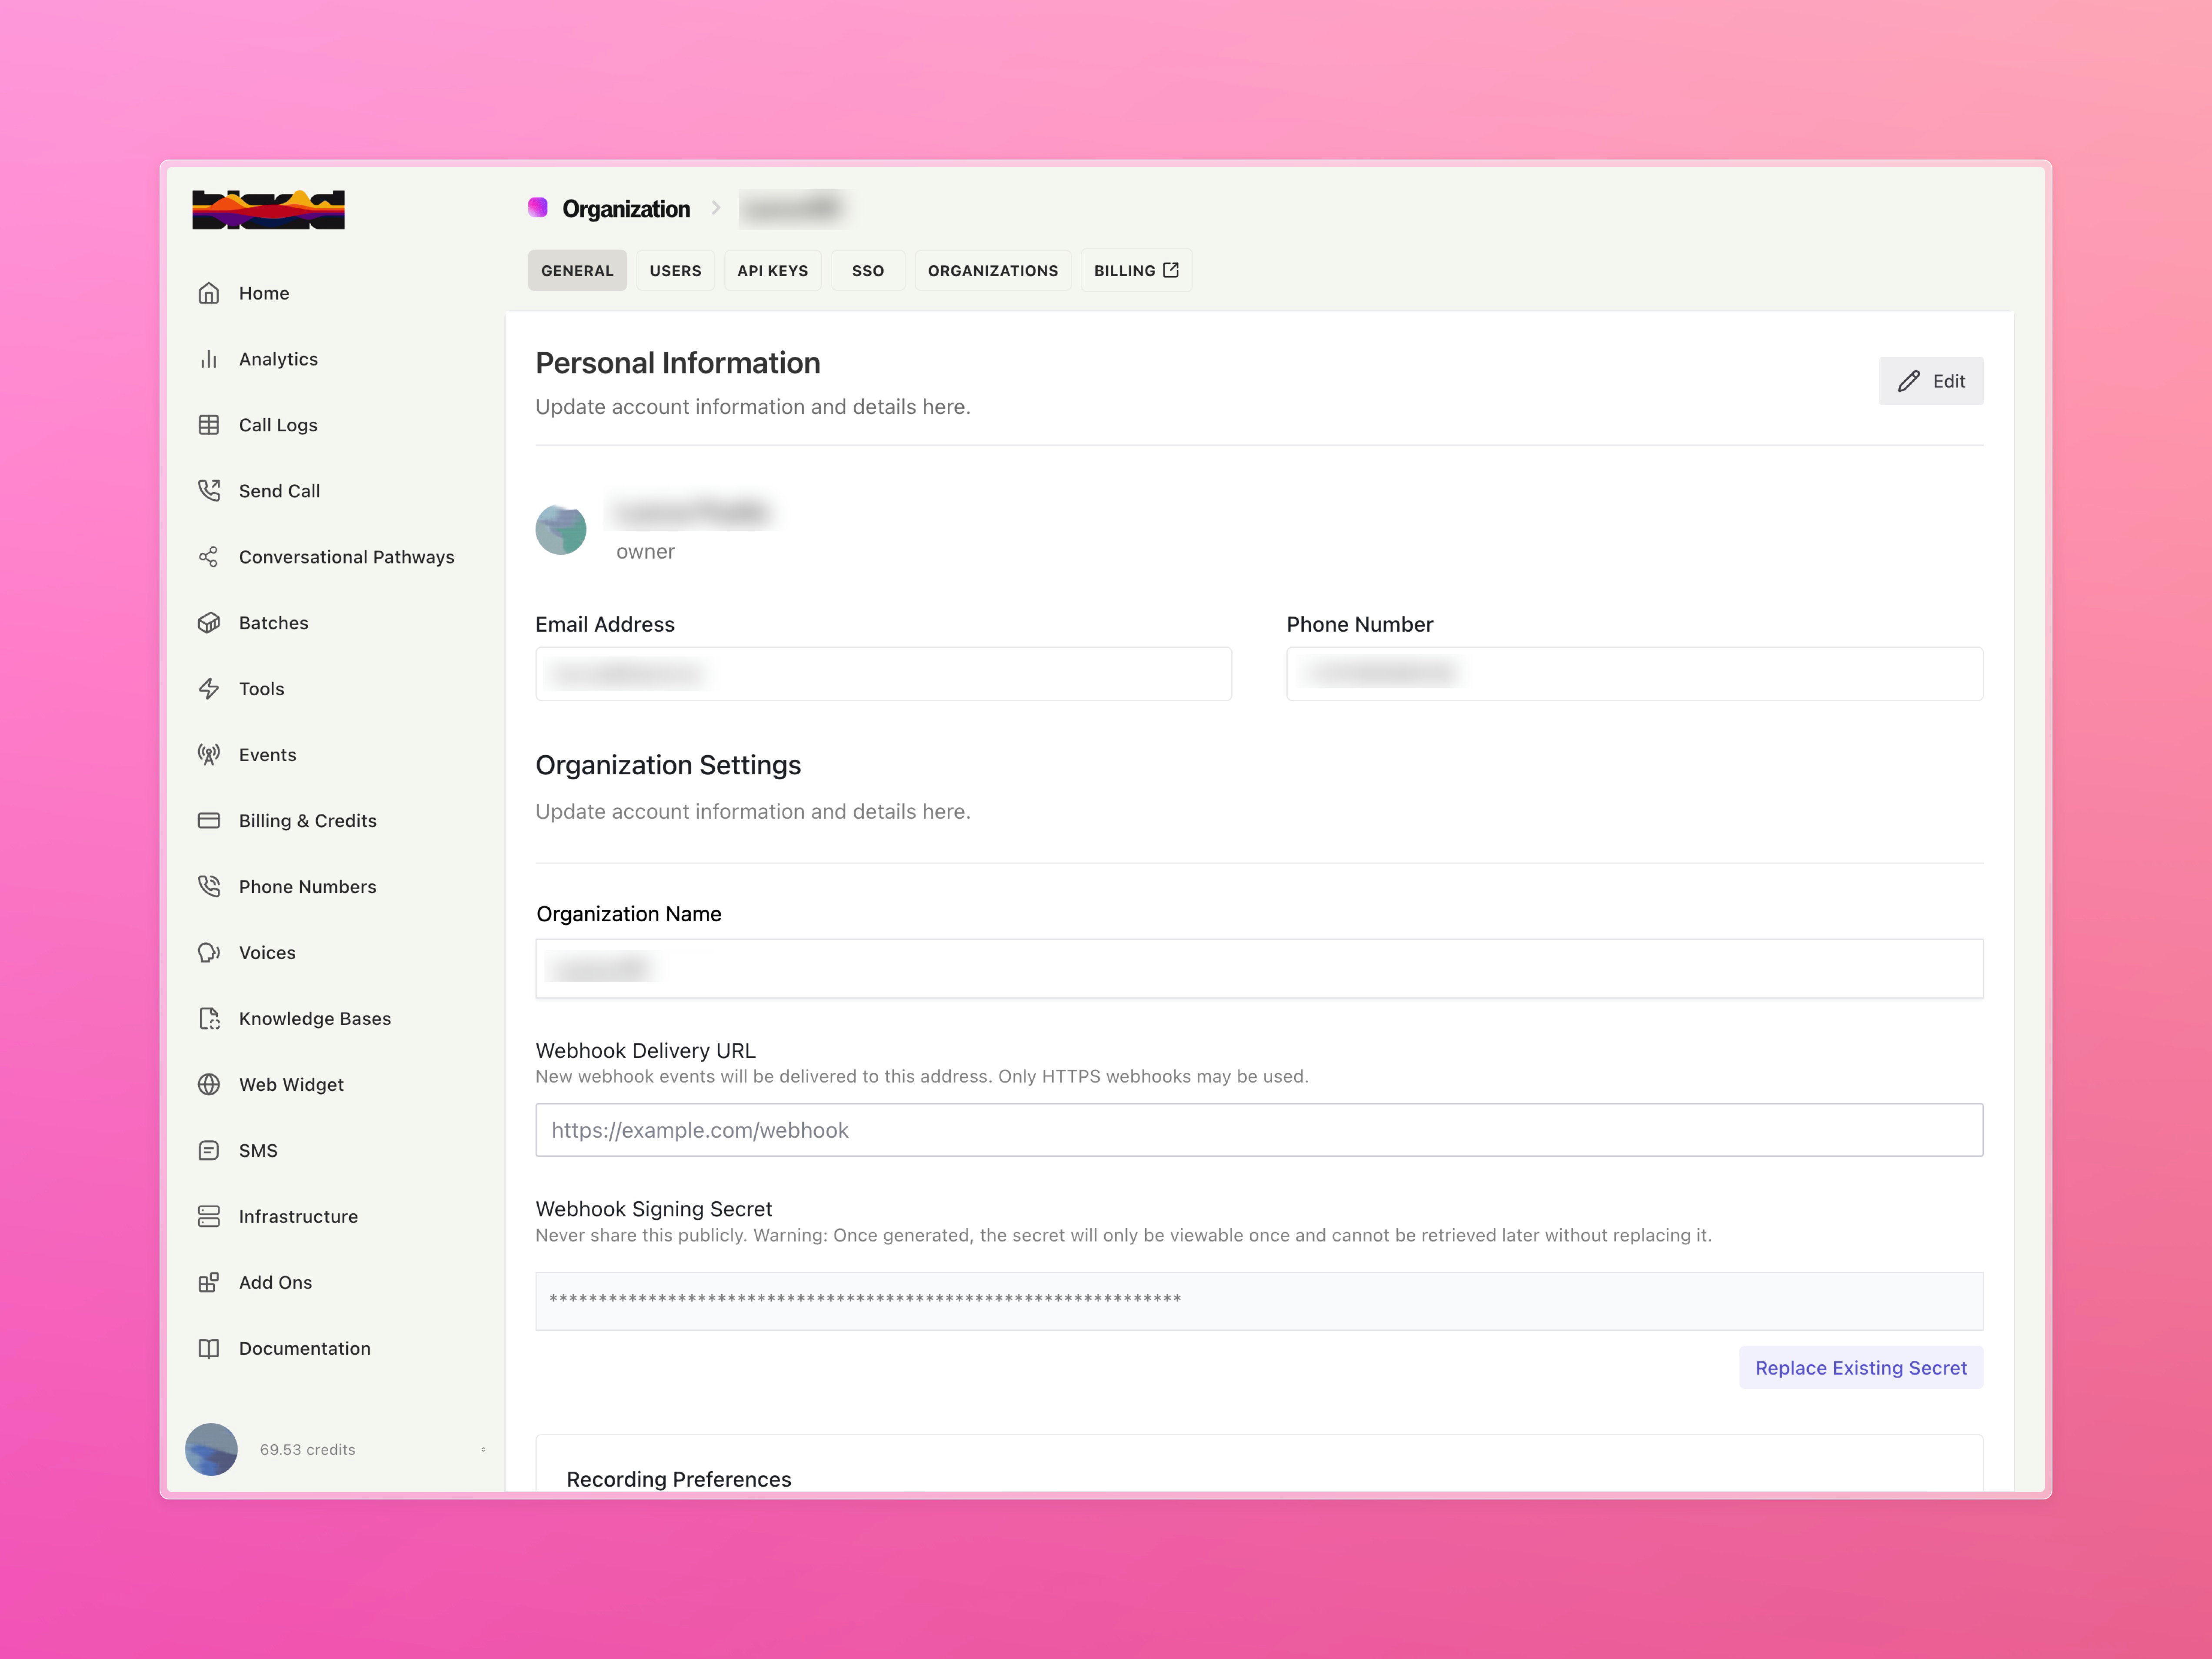This screenshot has width=2212, height=1659.
Task: Click the Web Widget globe icon
Action: tap(209, 1085)
